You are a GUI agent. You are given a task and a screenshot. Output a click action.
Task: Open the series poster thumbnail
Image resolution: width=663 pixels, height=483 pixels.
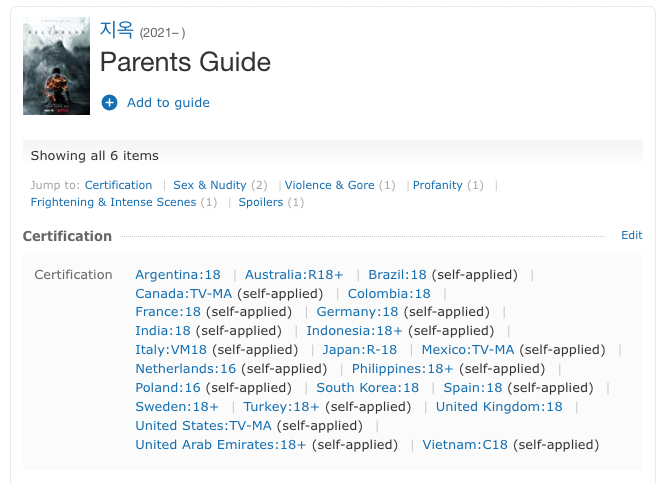(56, 66)
